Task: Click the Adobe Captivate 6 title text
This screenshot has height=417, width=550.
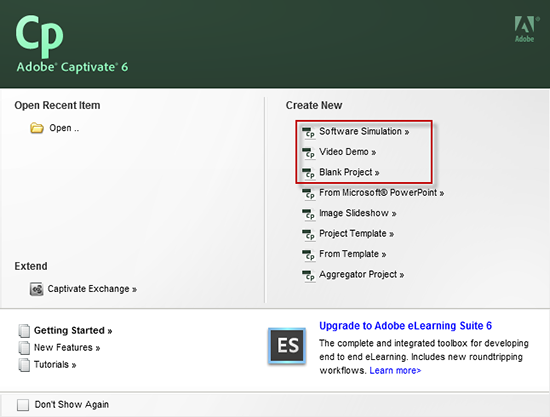Action: click(72, 67)
